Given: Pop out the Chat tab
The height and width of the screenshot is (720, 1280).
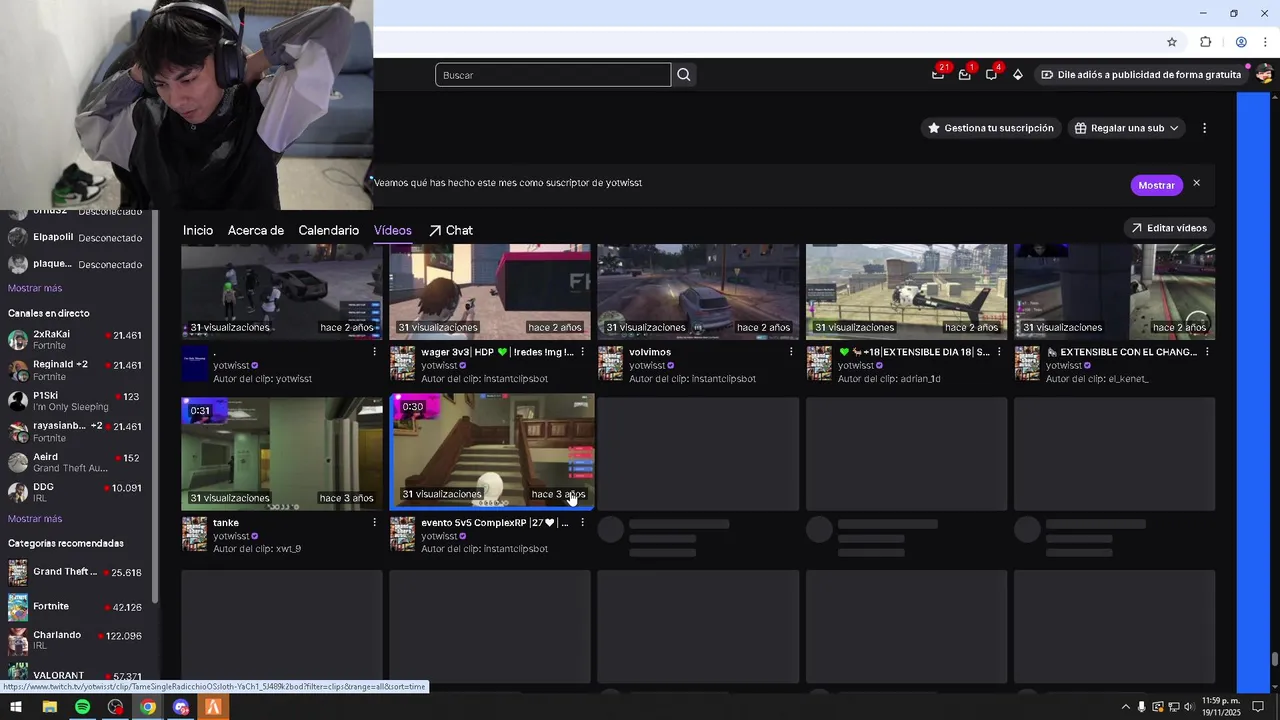Looking at the screenshot, I should [x=451, y=230].
